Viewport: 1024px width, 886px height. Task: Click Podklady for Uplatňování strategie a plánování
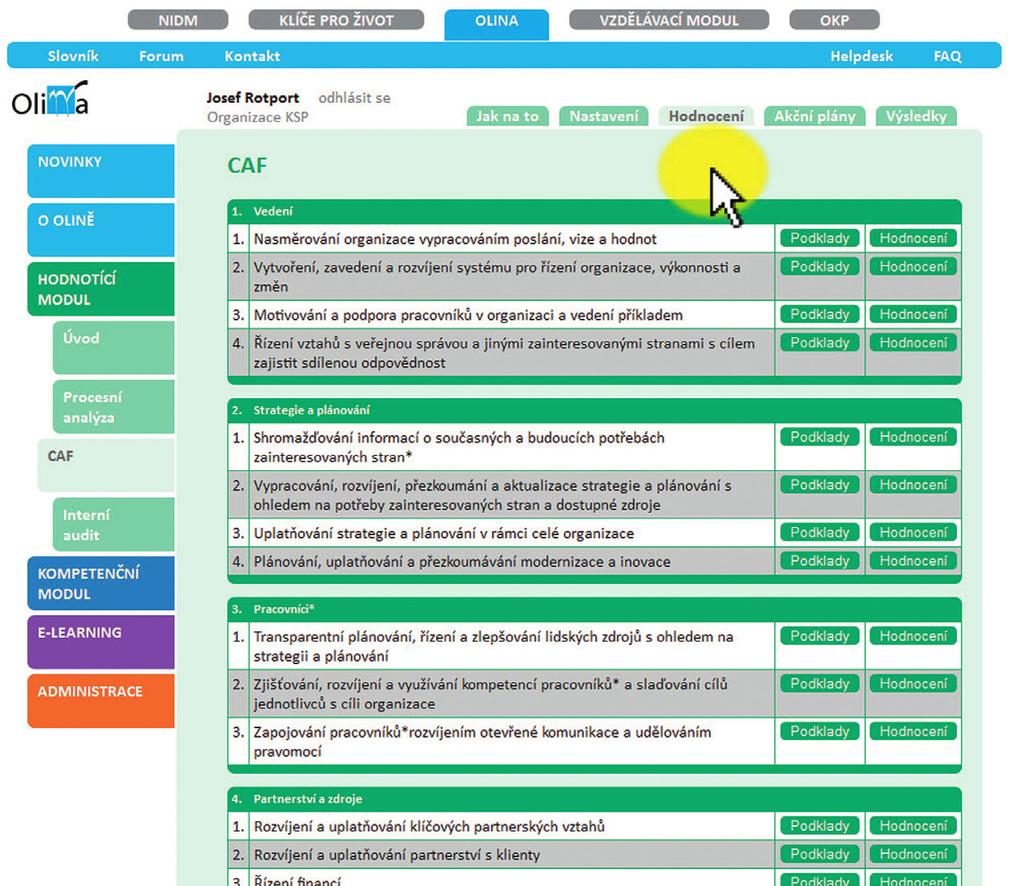820,532
